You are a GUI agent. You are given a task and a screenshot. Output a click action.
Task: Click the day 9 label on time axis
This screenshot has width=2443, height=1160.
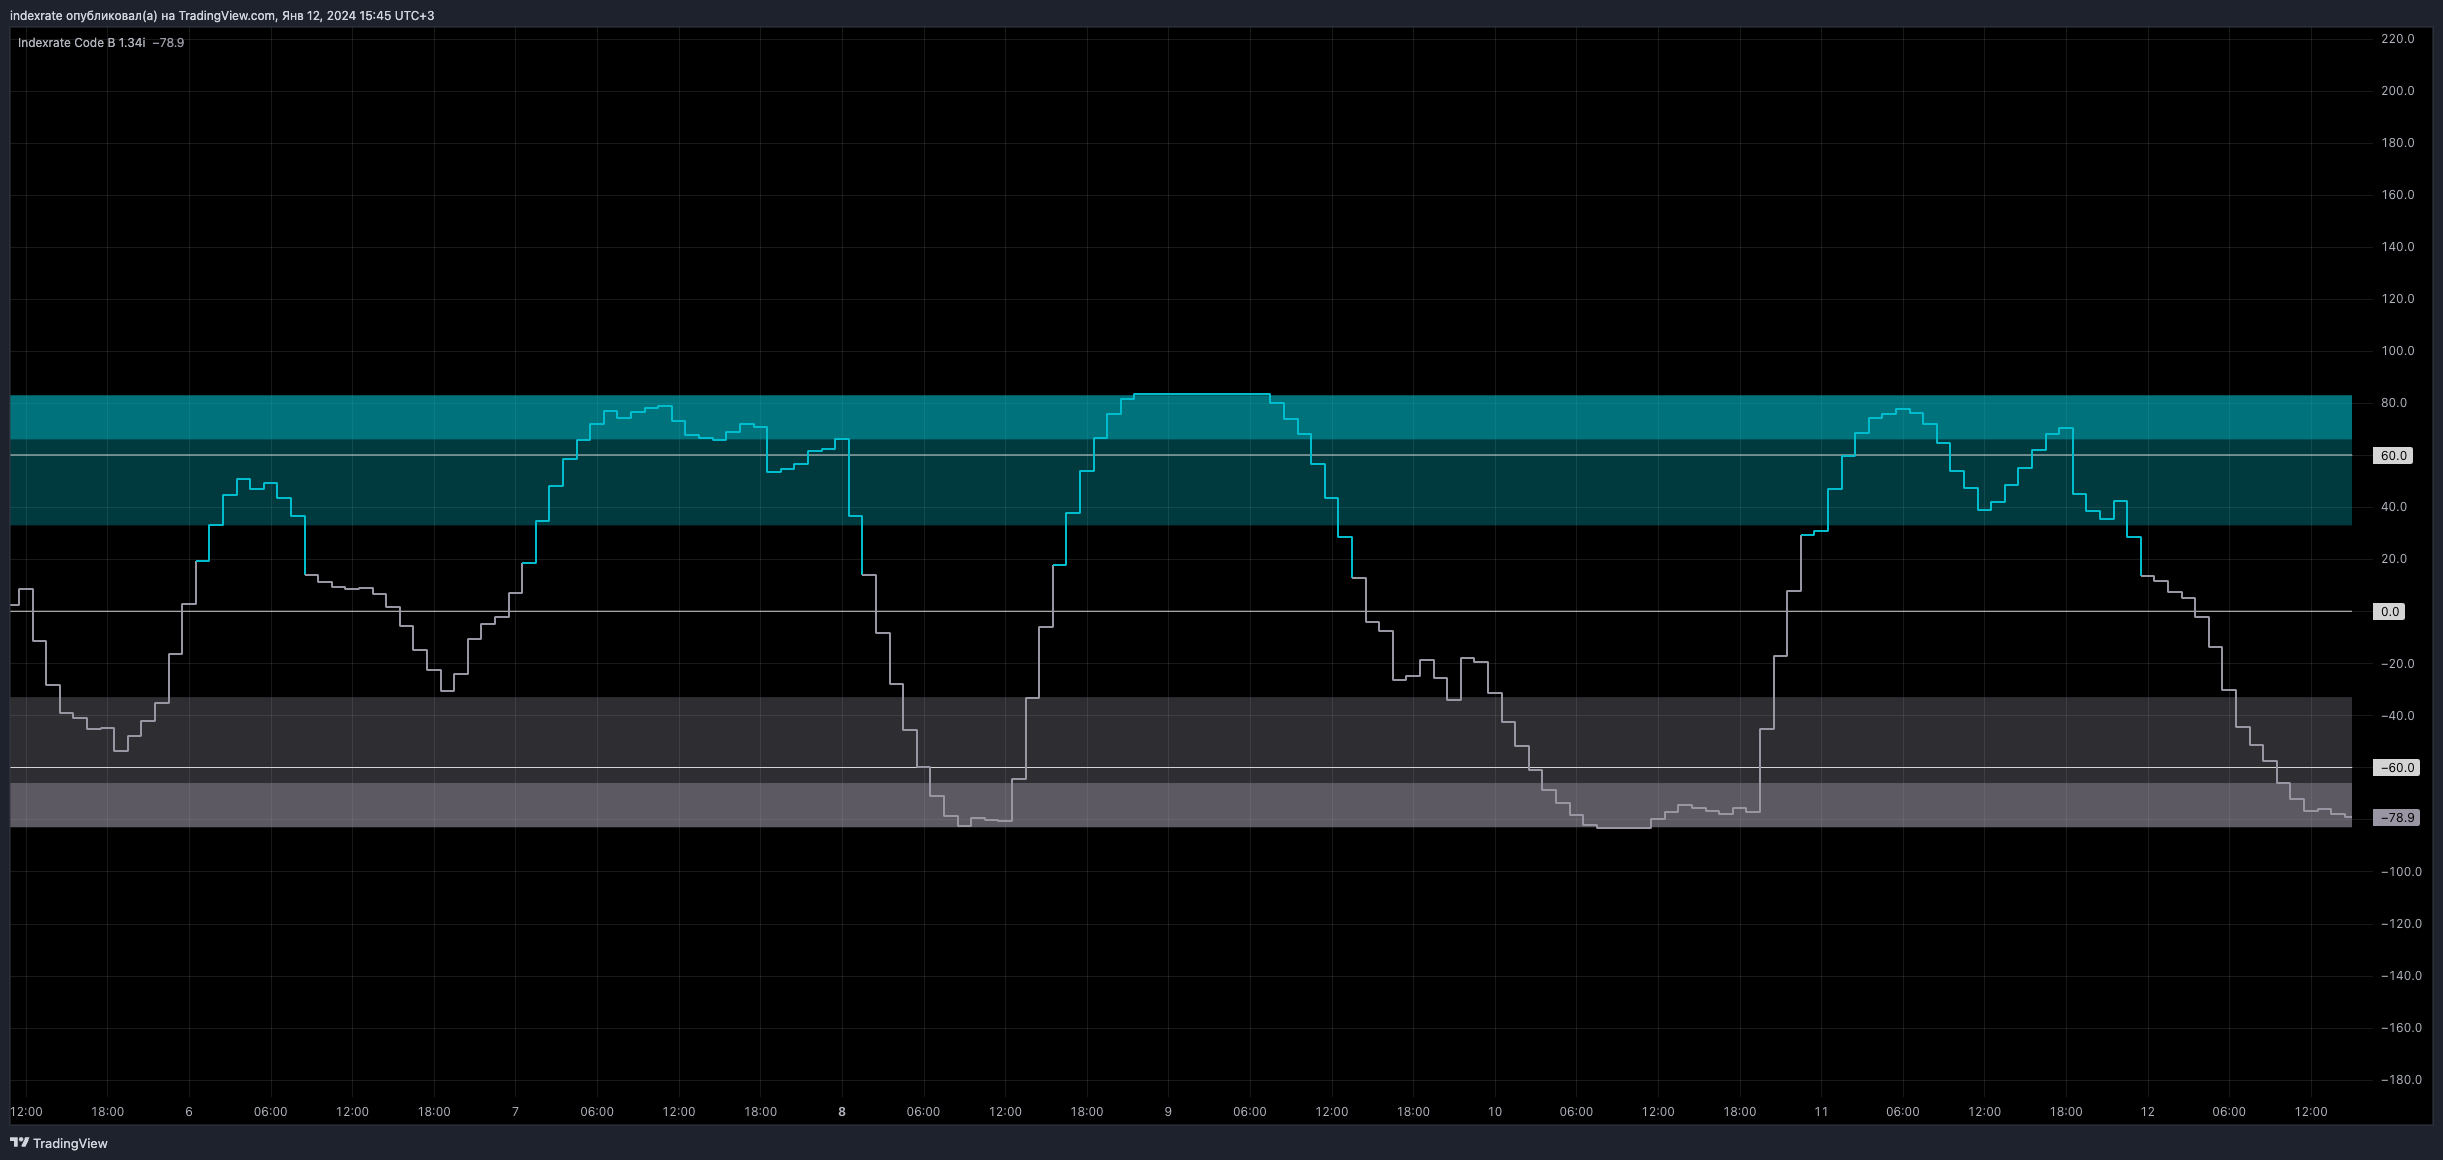pos(1168,1112)
